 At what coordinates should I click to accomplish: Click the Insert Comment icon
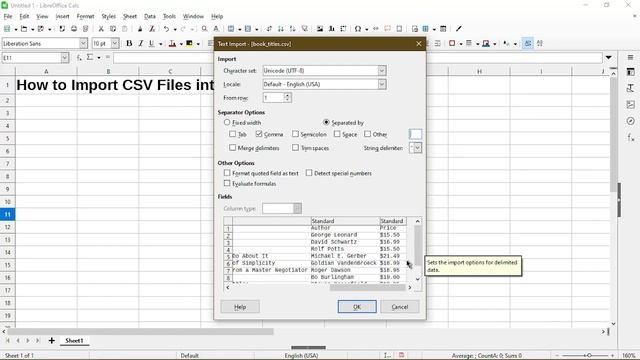[387, 29]
